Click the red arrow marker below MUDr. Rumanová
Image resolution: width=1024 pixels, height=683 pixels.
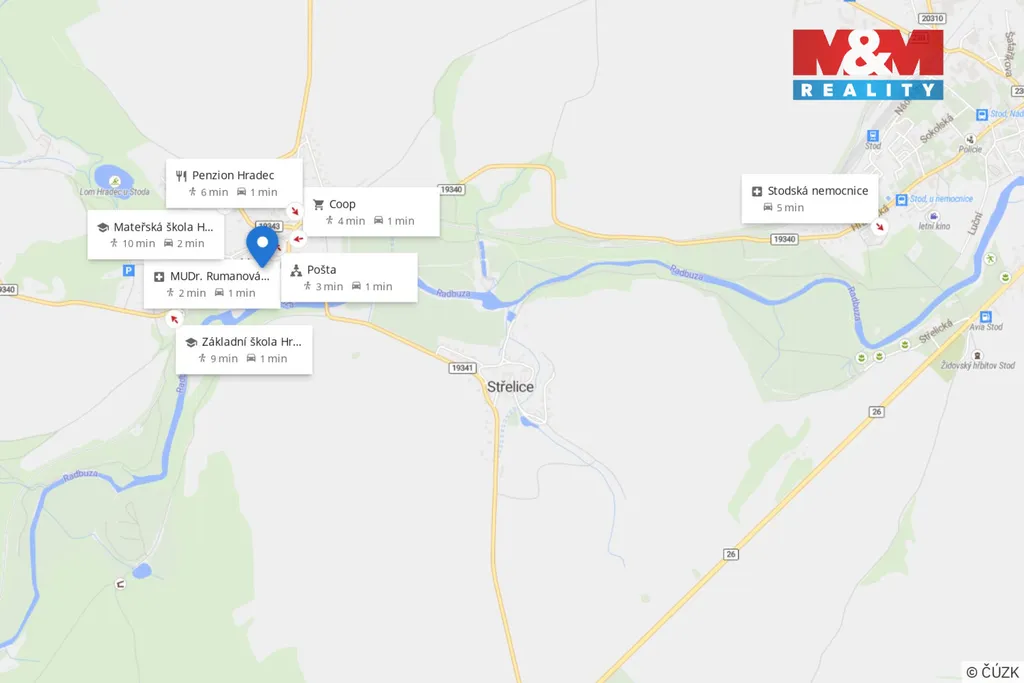tap(174, 319)
